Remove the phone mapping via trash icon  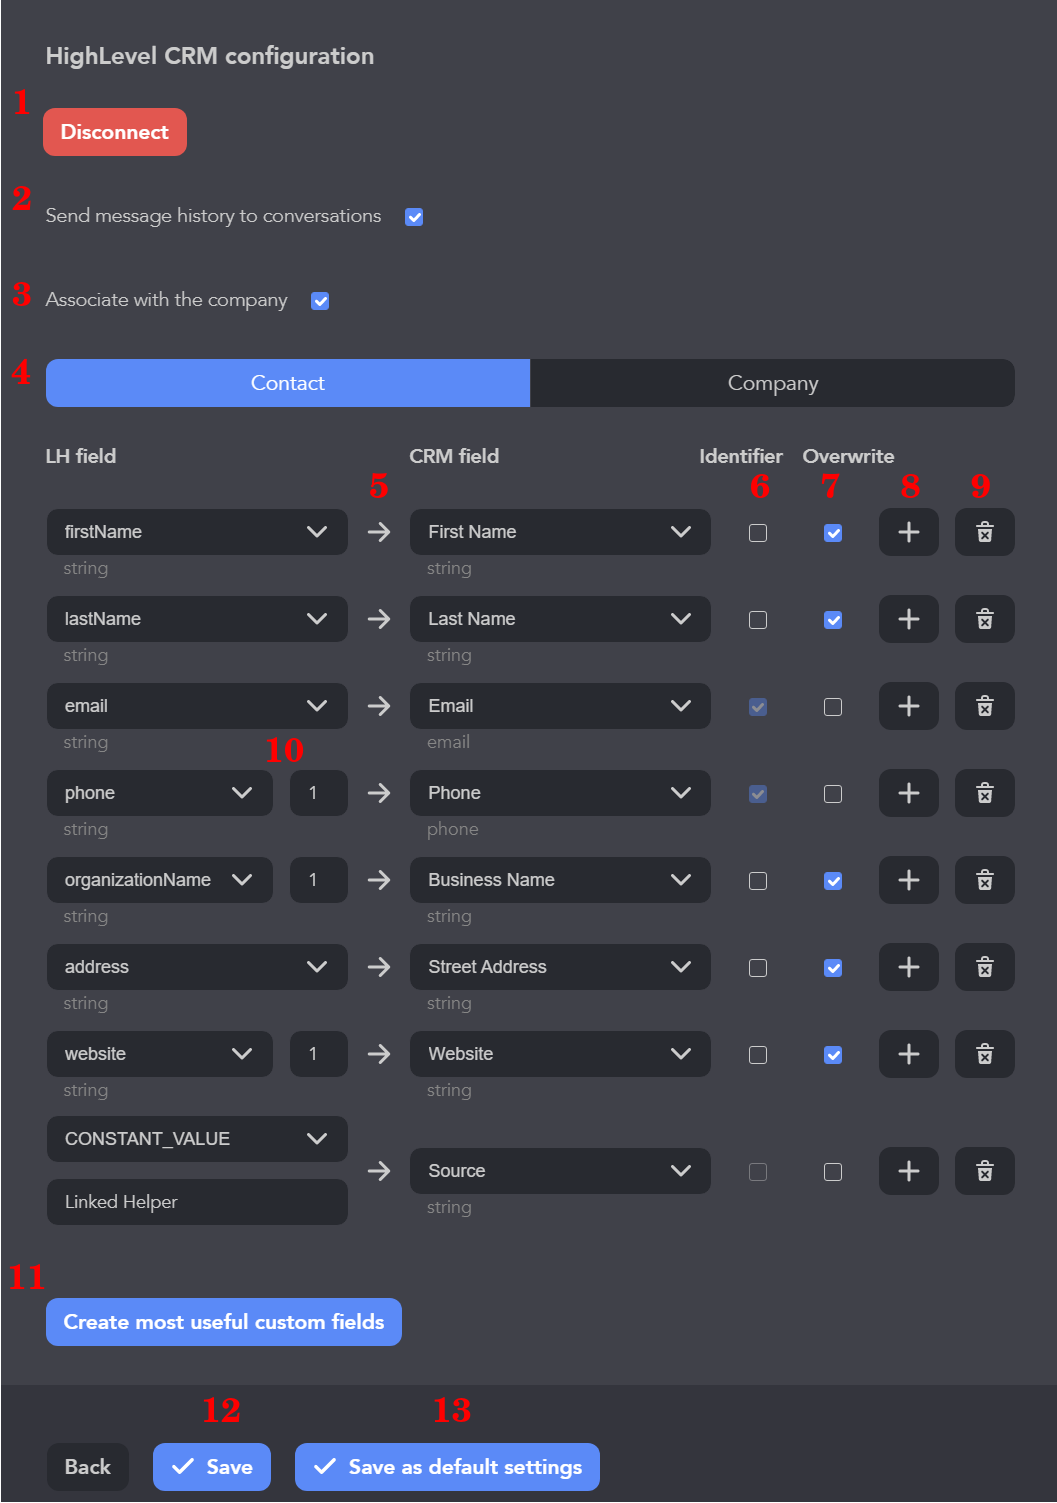984,793
